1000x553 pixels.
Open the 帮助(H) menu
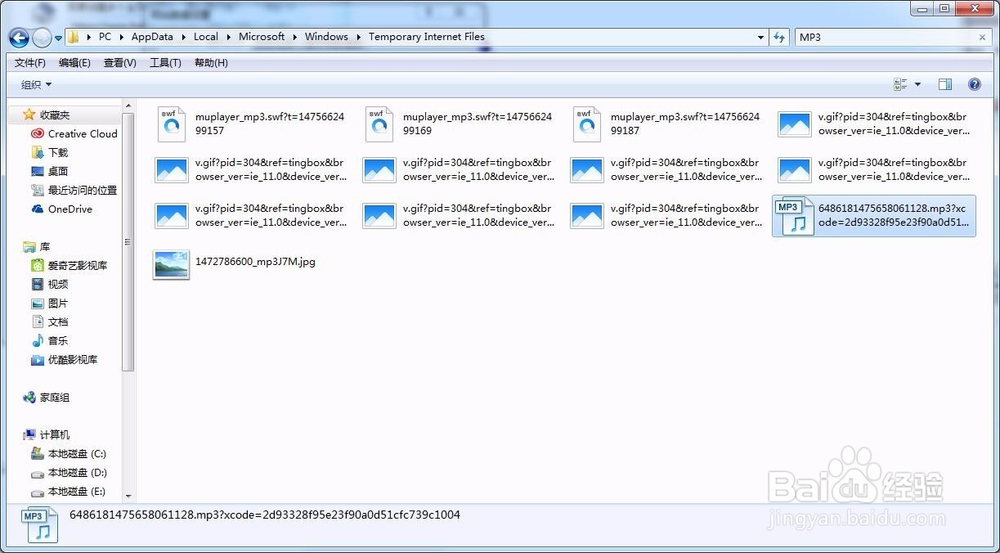tap(211, 63)
